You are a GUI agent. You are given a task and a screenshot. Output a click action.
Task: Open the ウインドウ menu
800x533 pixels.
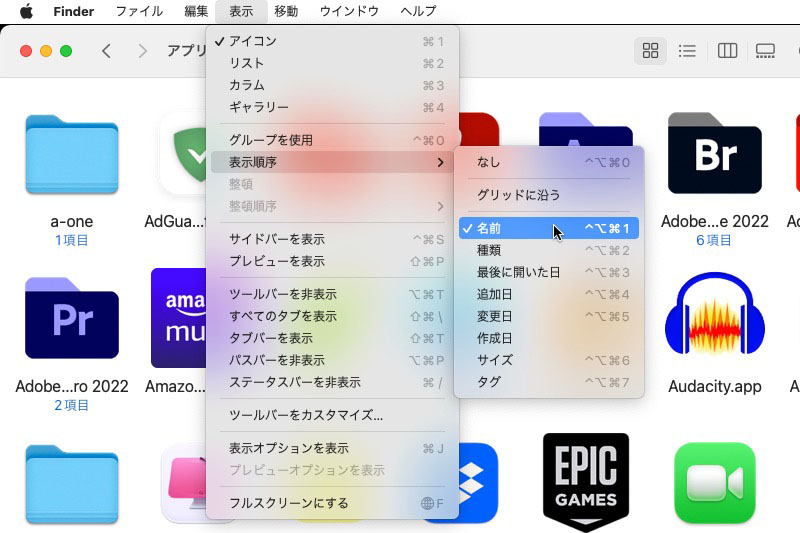pos(349,11)
